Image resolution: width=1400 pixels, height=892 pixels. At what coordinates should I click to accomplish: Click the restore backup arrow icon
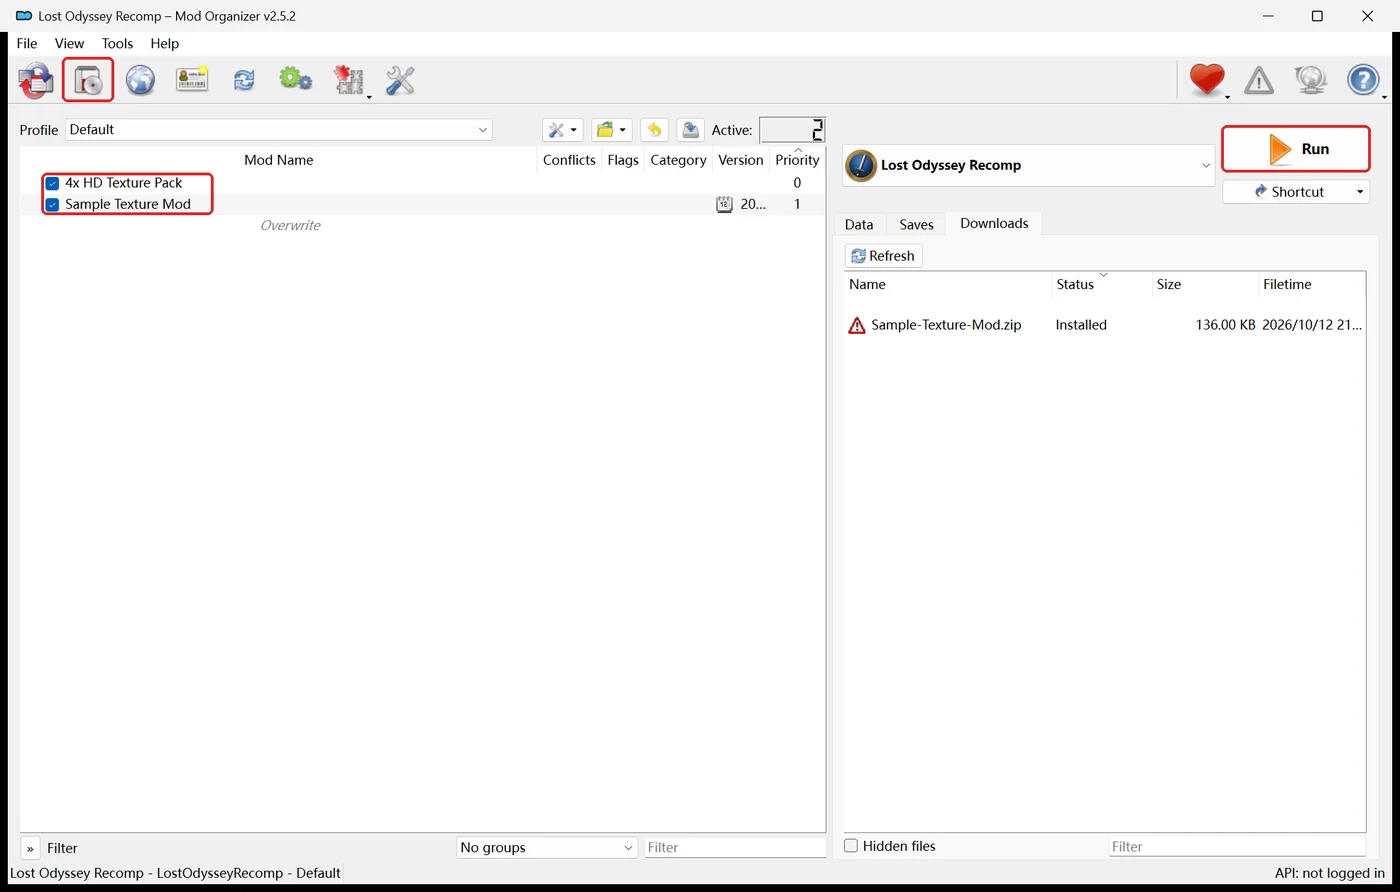click(654, 130)
